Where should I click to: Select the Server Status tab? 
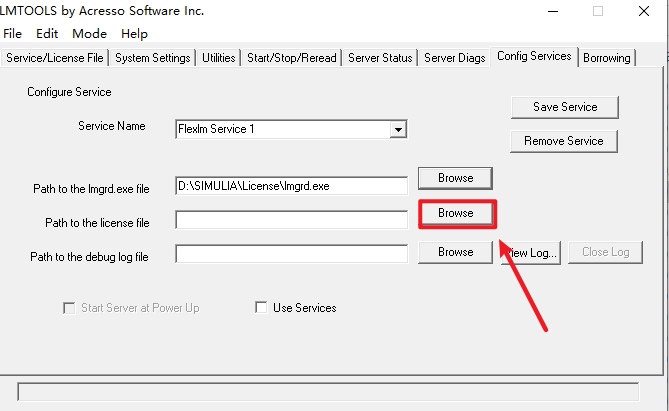pyautogui.click(x=380, y=58)
